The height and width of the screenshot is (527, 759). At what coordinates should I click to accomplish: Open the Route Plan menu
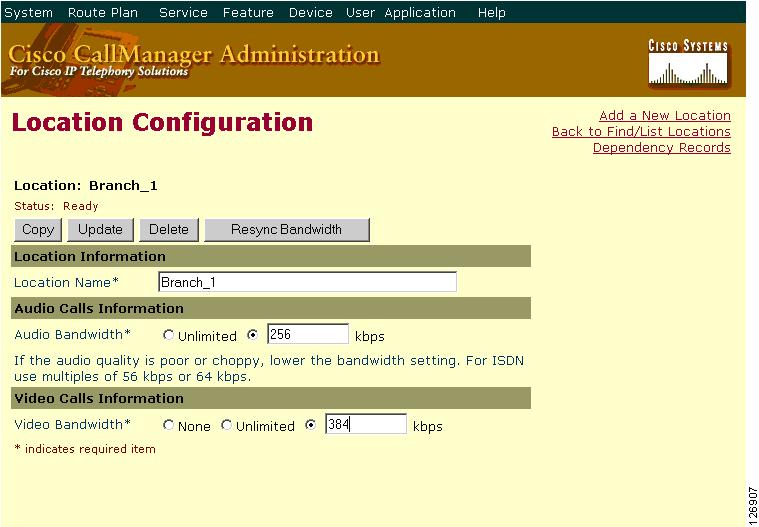tap(103, 13)
